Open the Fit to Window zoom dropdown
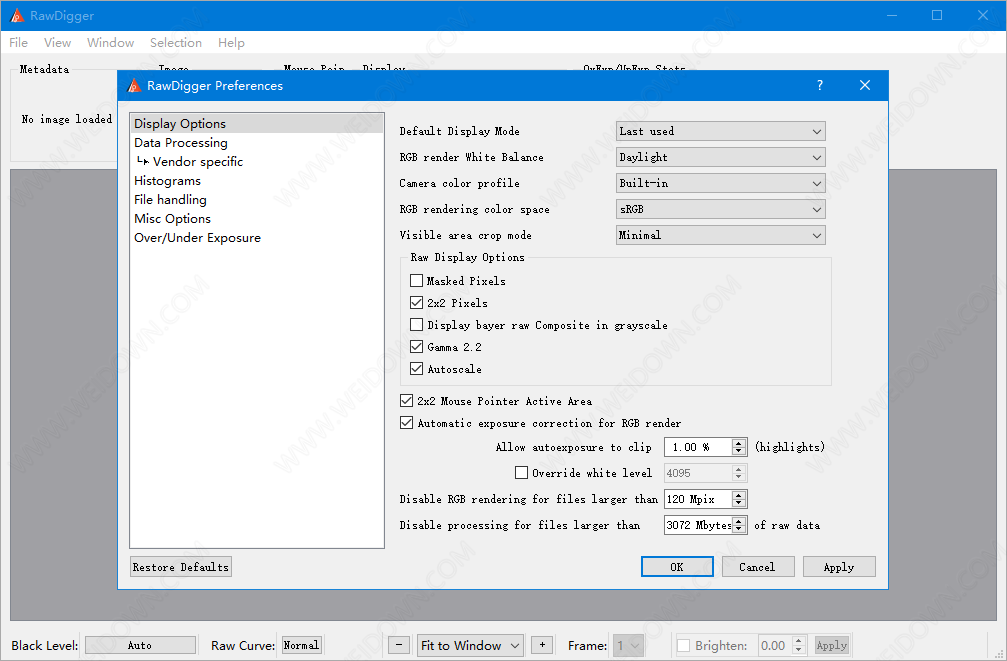Viewport: 1007px width, 661px height. [x=470, y=645]
